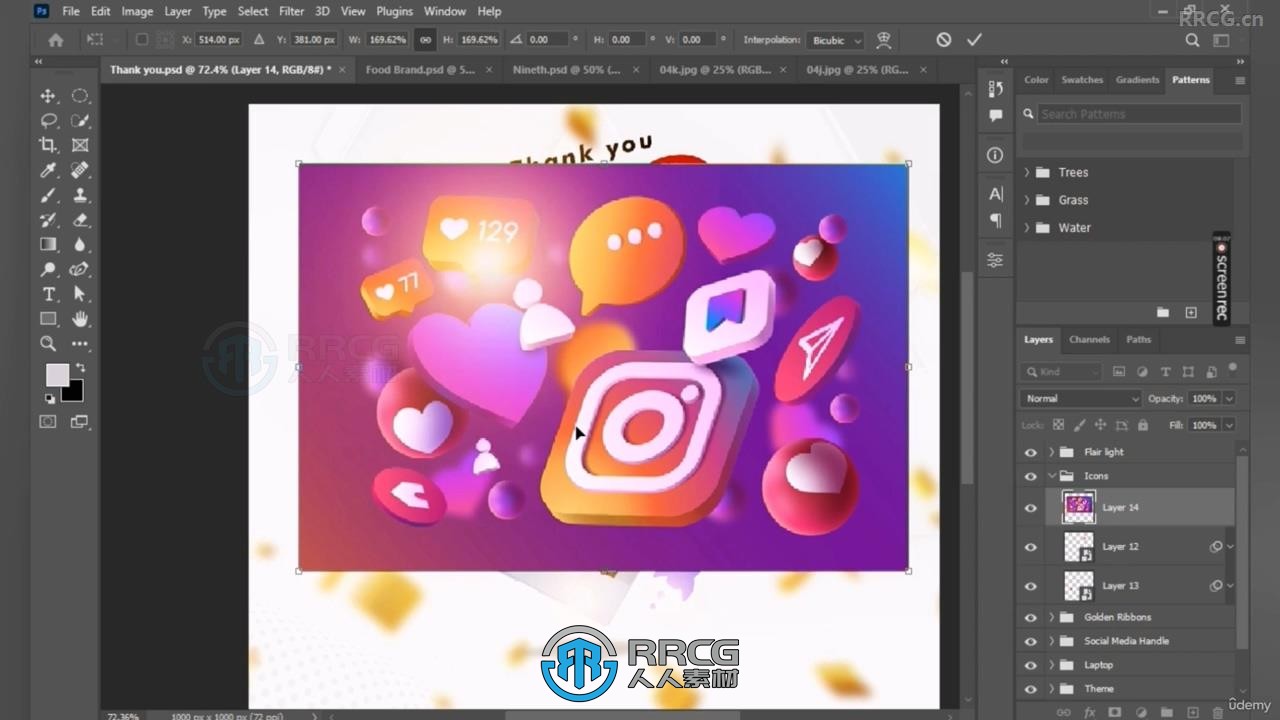This screenshot has width=1280, height=720.
Task: Open the Plugins menu
Action: (395, 11)
